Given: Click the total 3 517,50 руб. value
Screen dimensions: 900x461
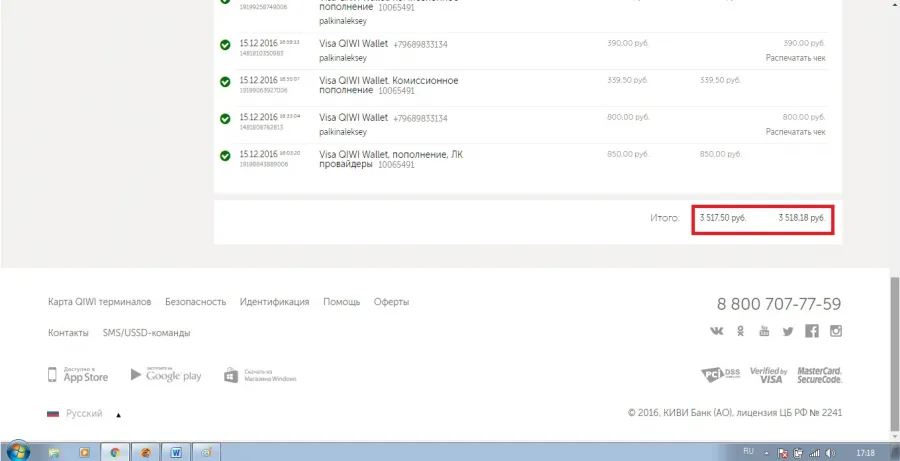Looking at the screenshot, I should tap(723, 218).
